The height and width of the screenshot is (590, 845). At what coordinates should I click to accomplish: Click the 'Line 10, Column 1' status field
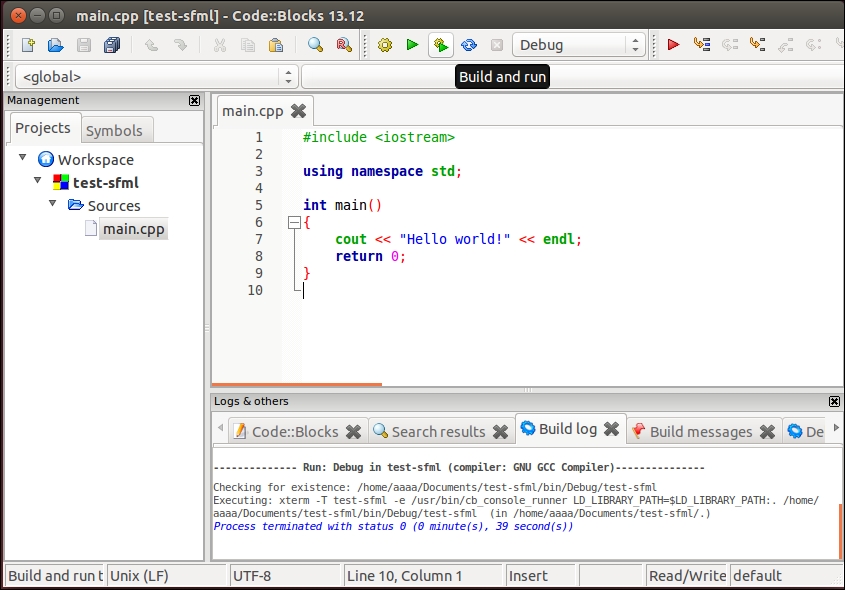[423, 576]
